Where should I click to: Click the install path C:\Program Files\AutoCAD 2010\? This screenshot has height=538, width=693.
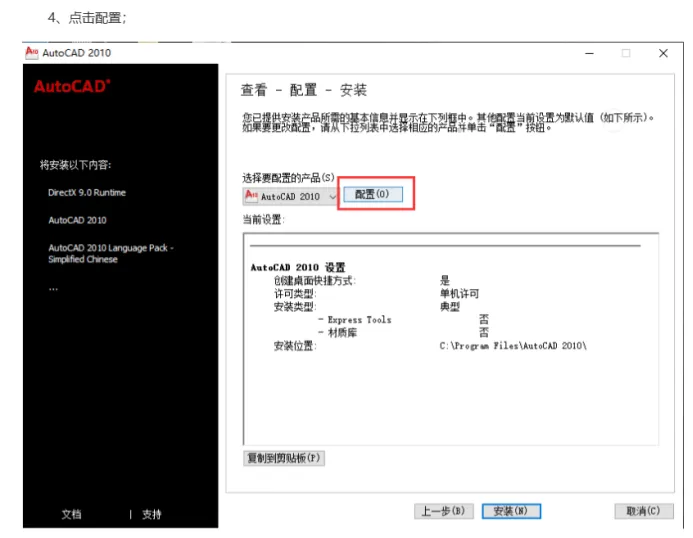pos(513,346)
